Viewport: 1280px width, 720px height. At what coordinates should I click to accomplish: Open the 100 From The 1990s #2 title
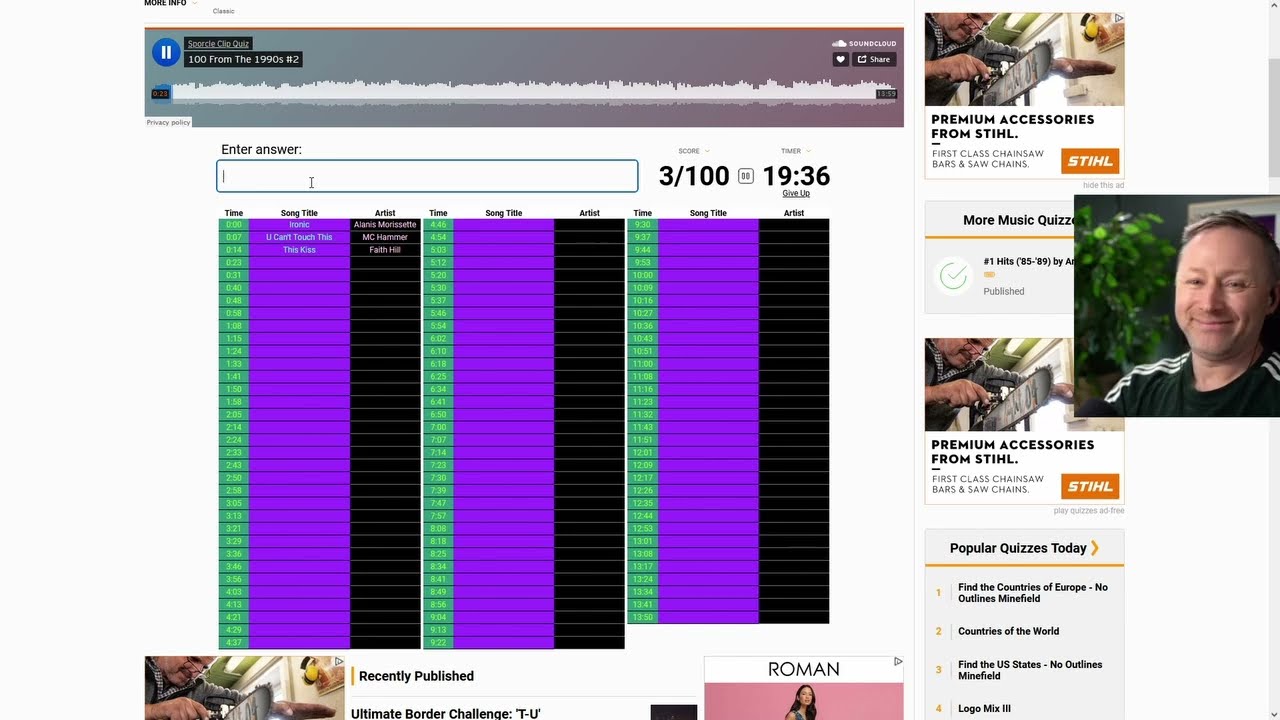(244, 59)
